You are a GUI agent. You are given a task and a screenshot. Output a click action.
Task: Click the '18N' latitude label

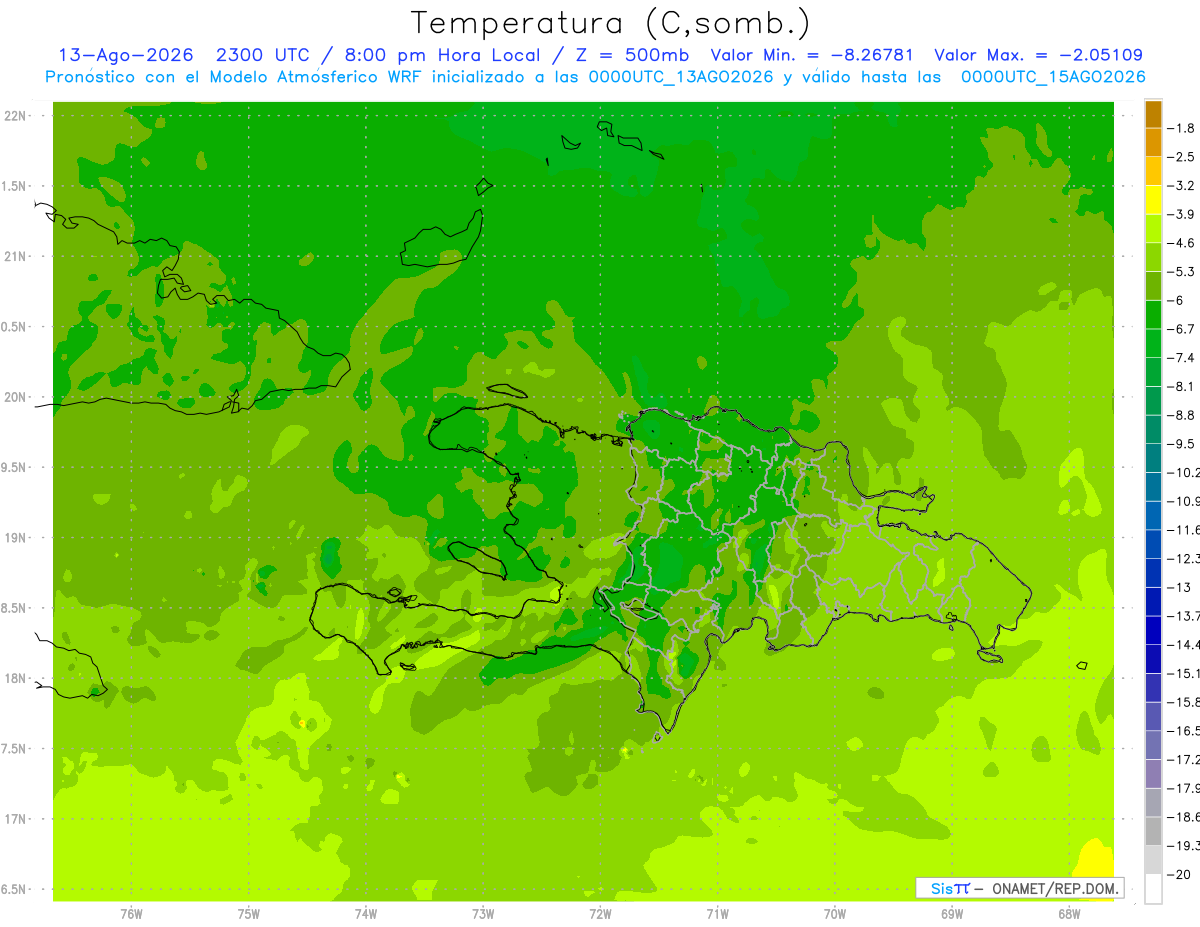[x=15, y=678]
